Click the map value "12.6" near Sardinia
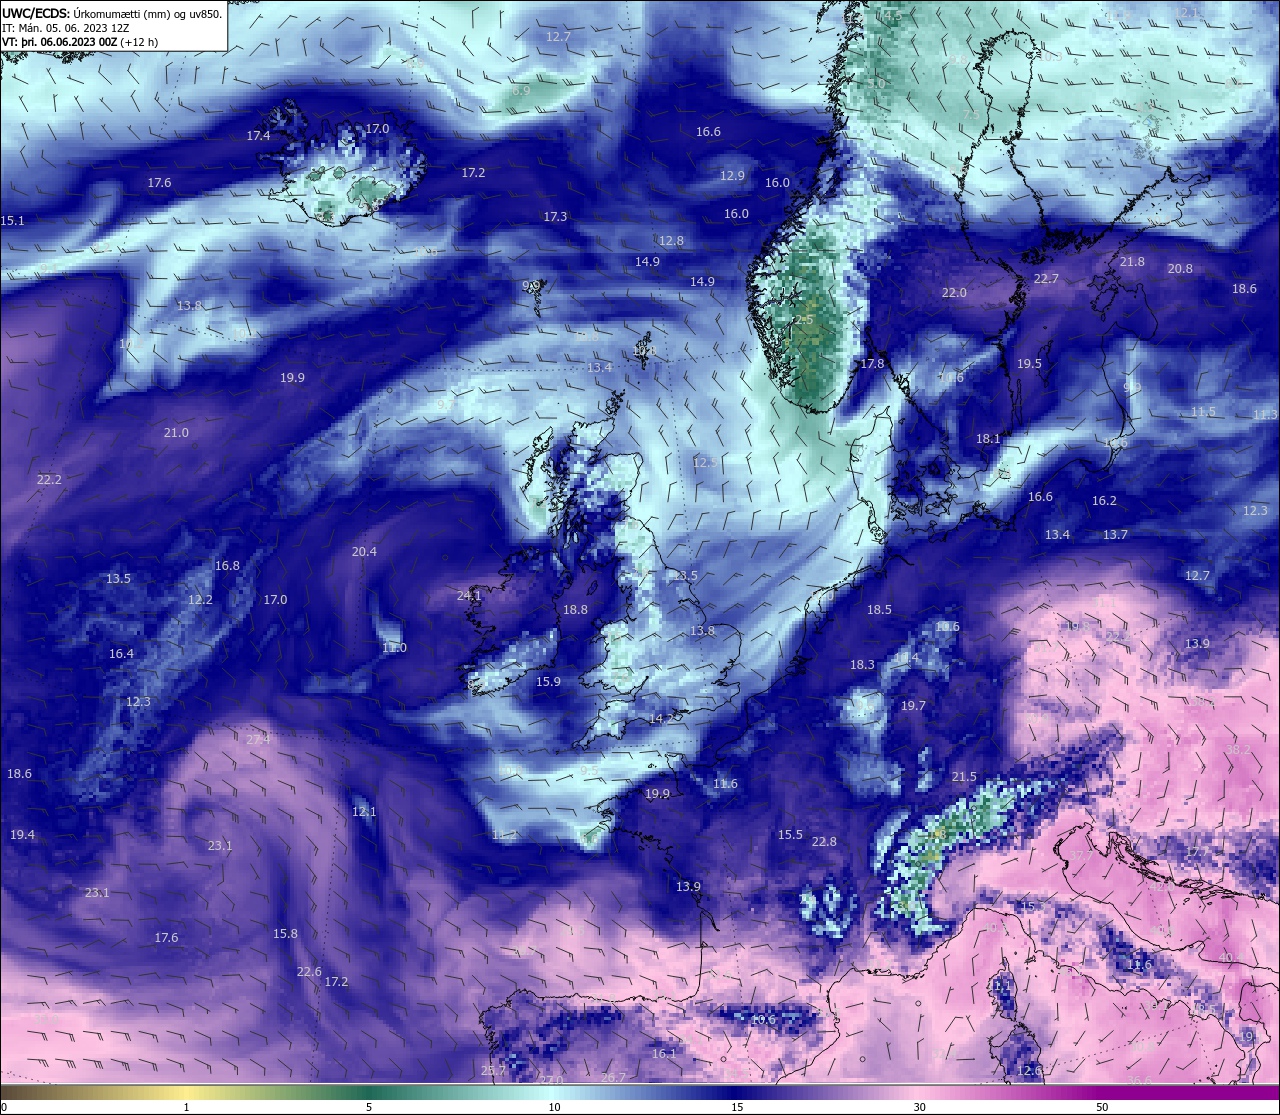 pyautogui.click(x=1029, y=1070)
